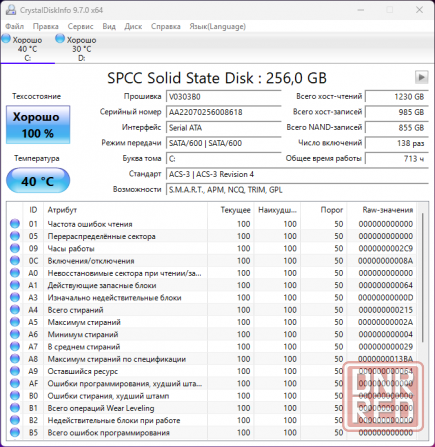Open the Язык(Language) menu
435x447 pixels.
218,26
